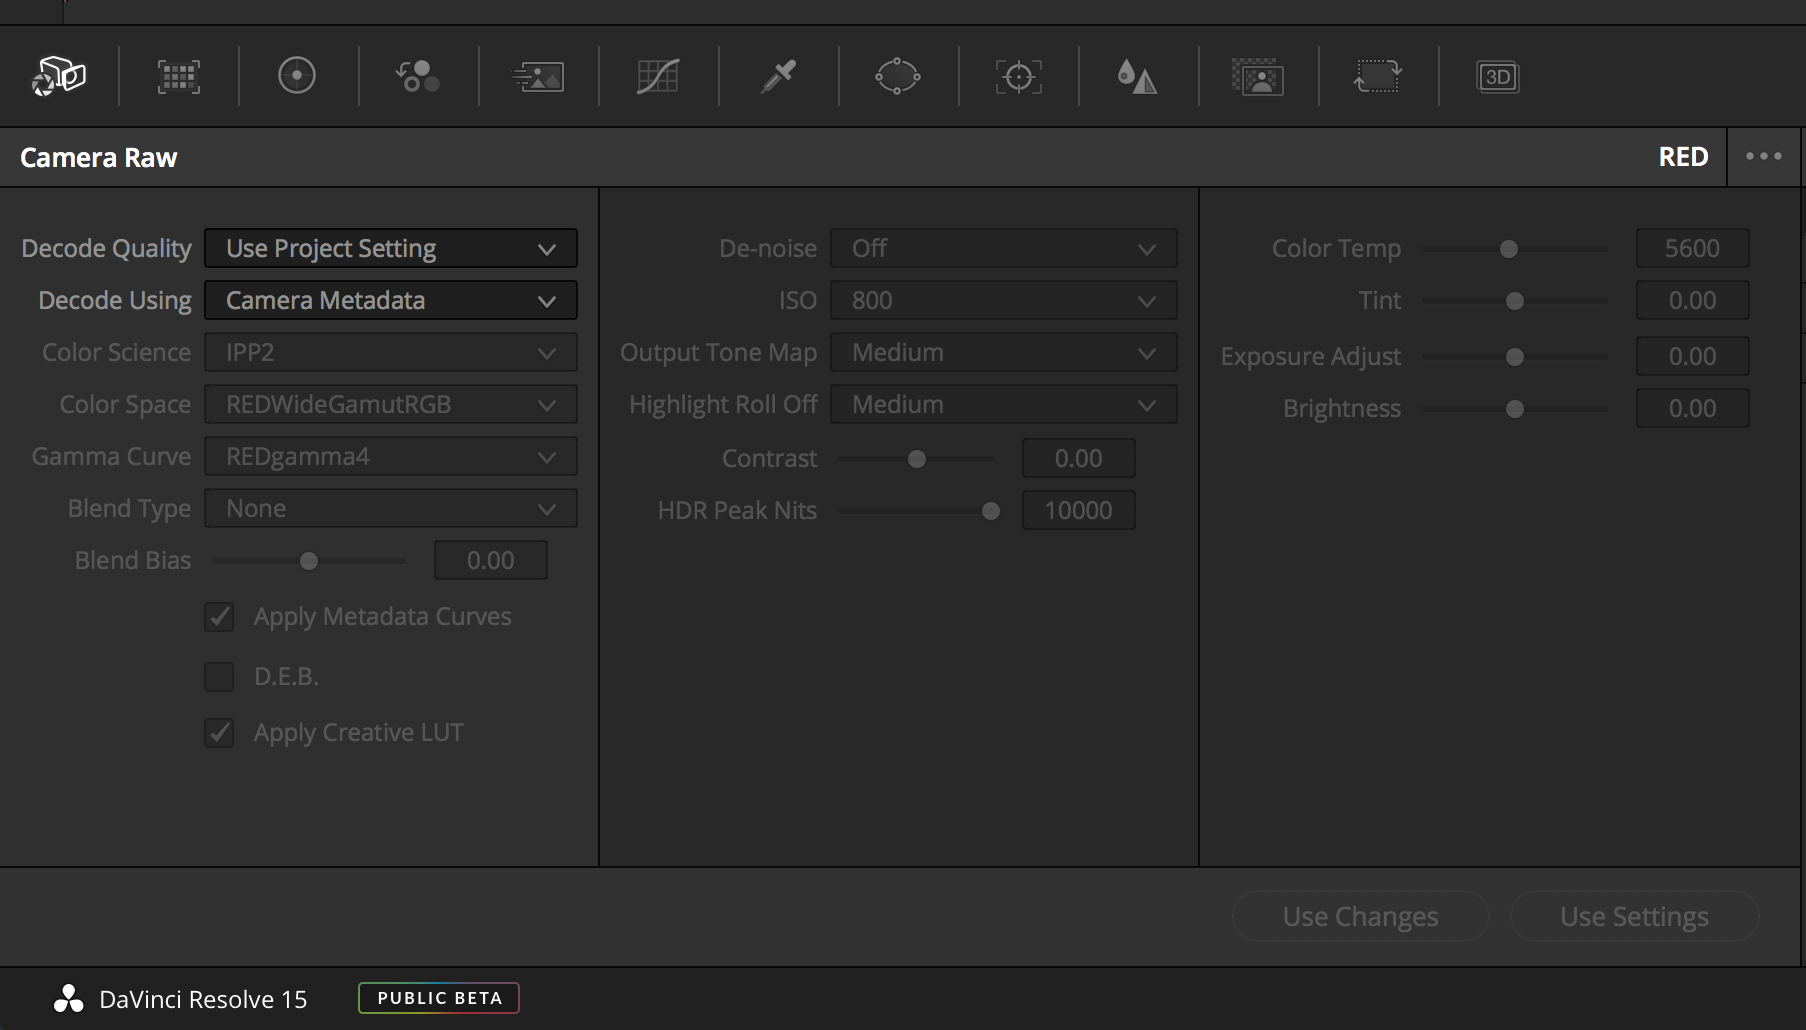
Task: Open the Tracker palette icon
Action: click(x=1018, y=77)
